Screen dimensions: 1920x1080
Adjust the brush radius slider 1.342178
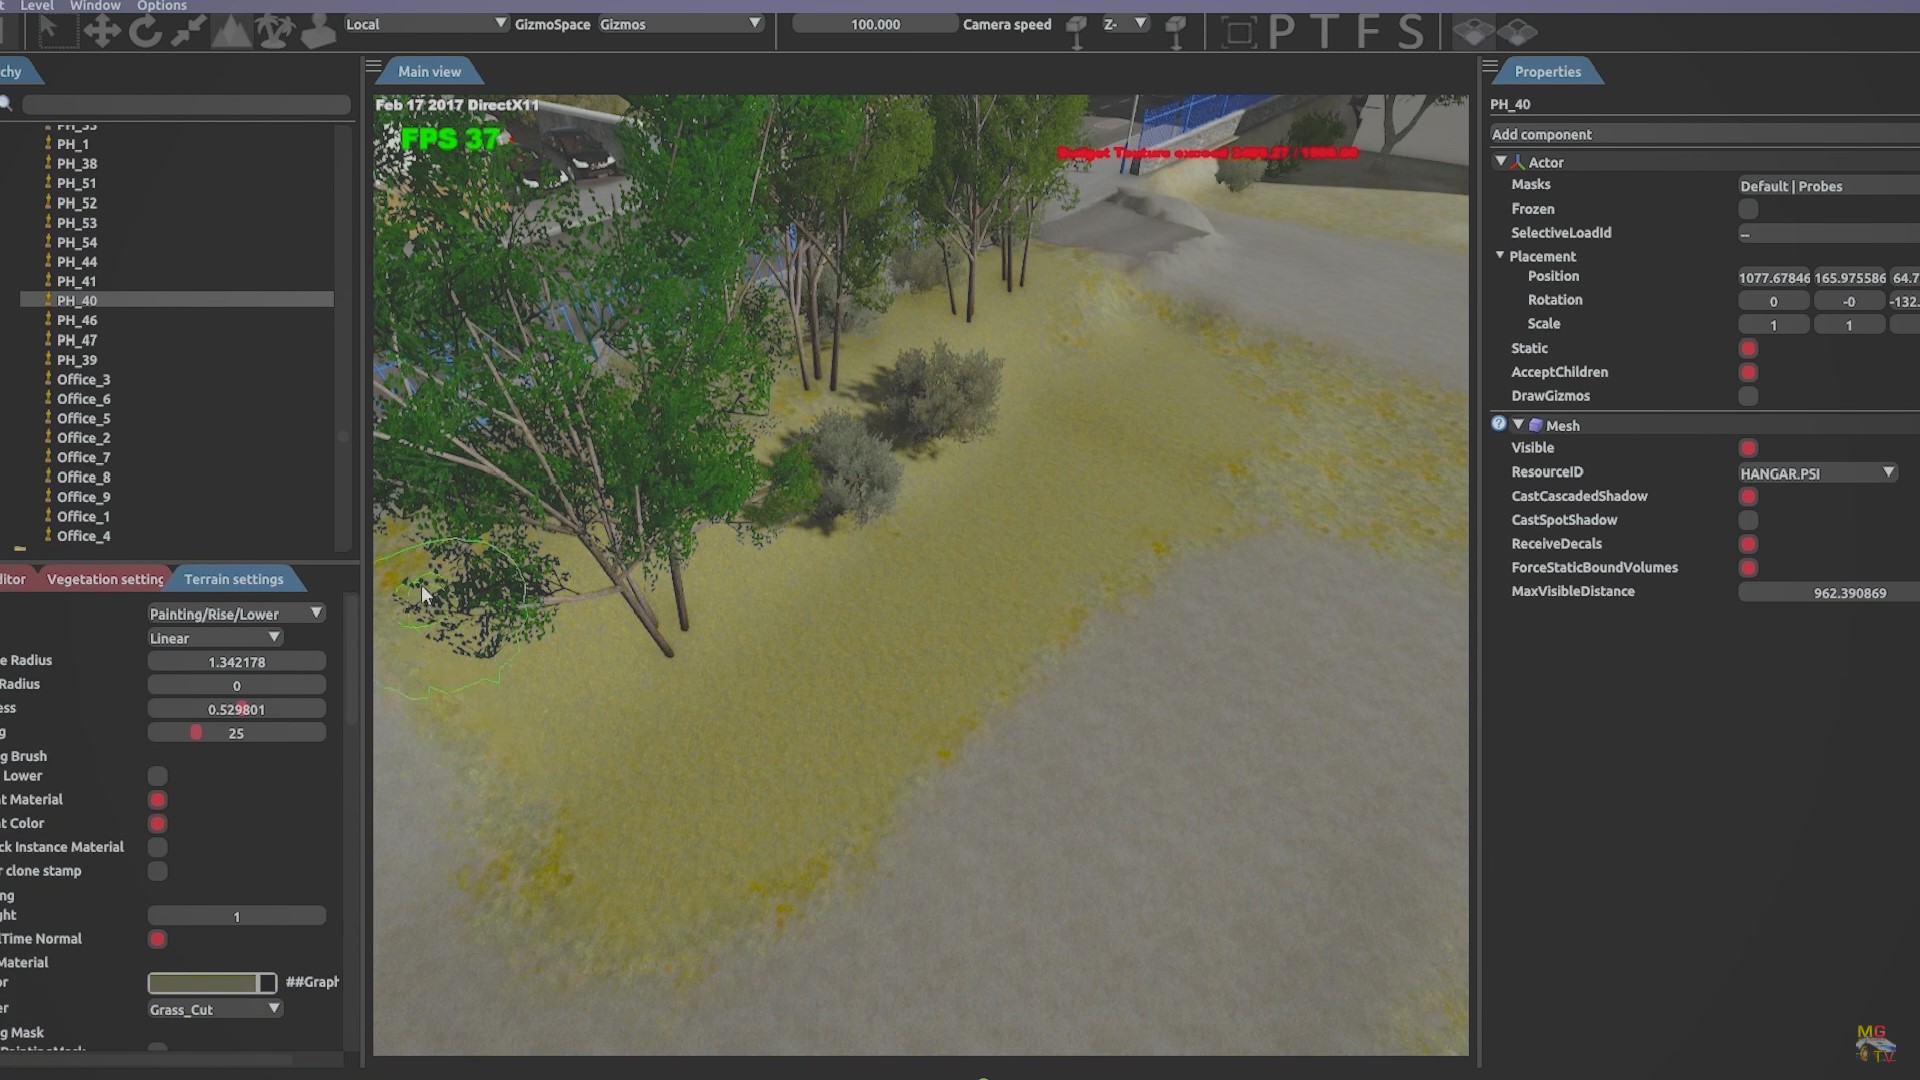coord(237,662)
